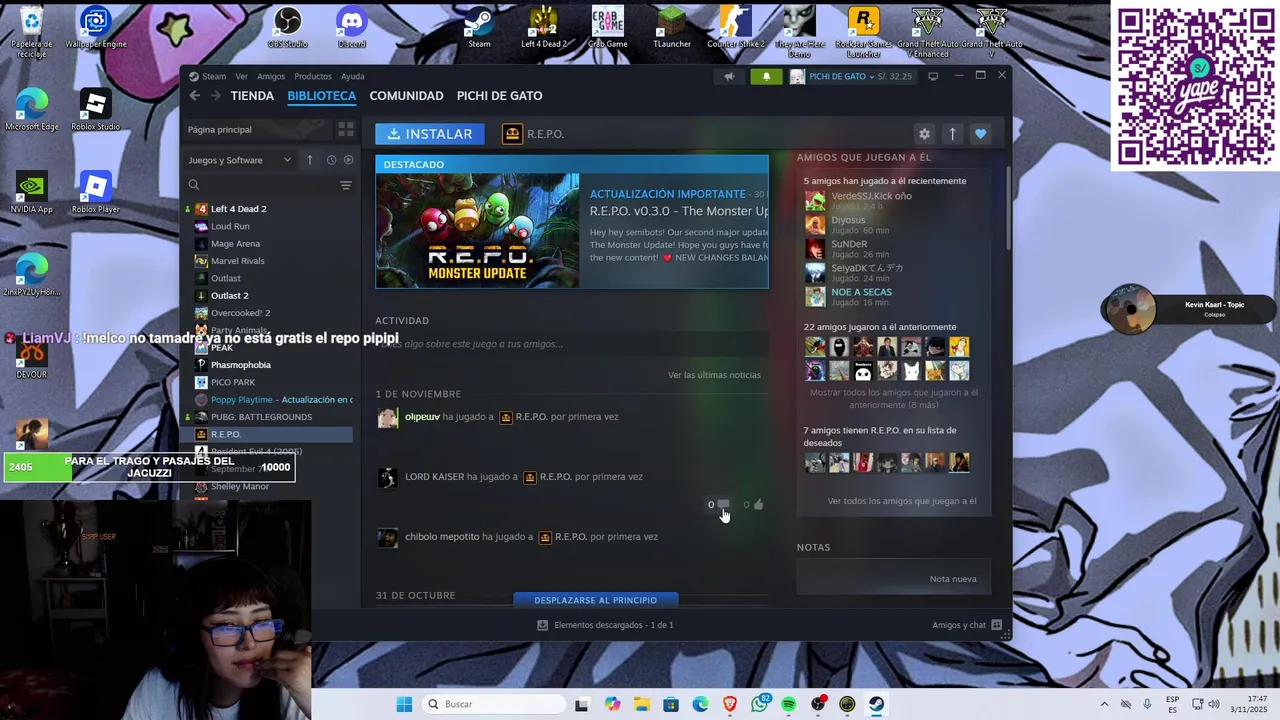Open the green notifications bell
This screenshot has width=1280, height=720.
pyautogui.click(x=766, y=77)
